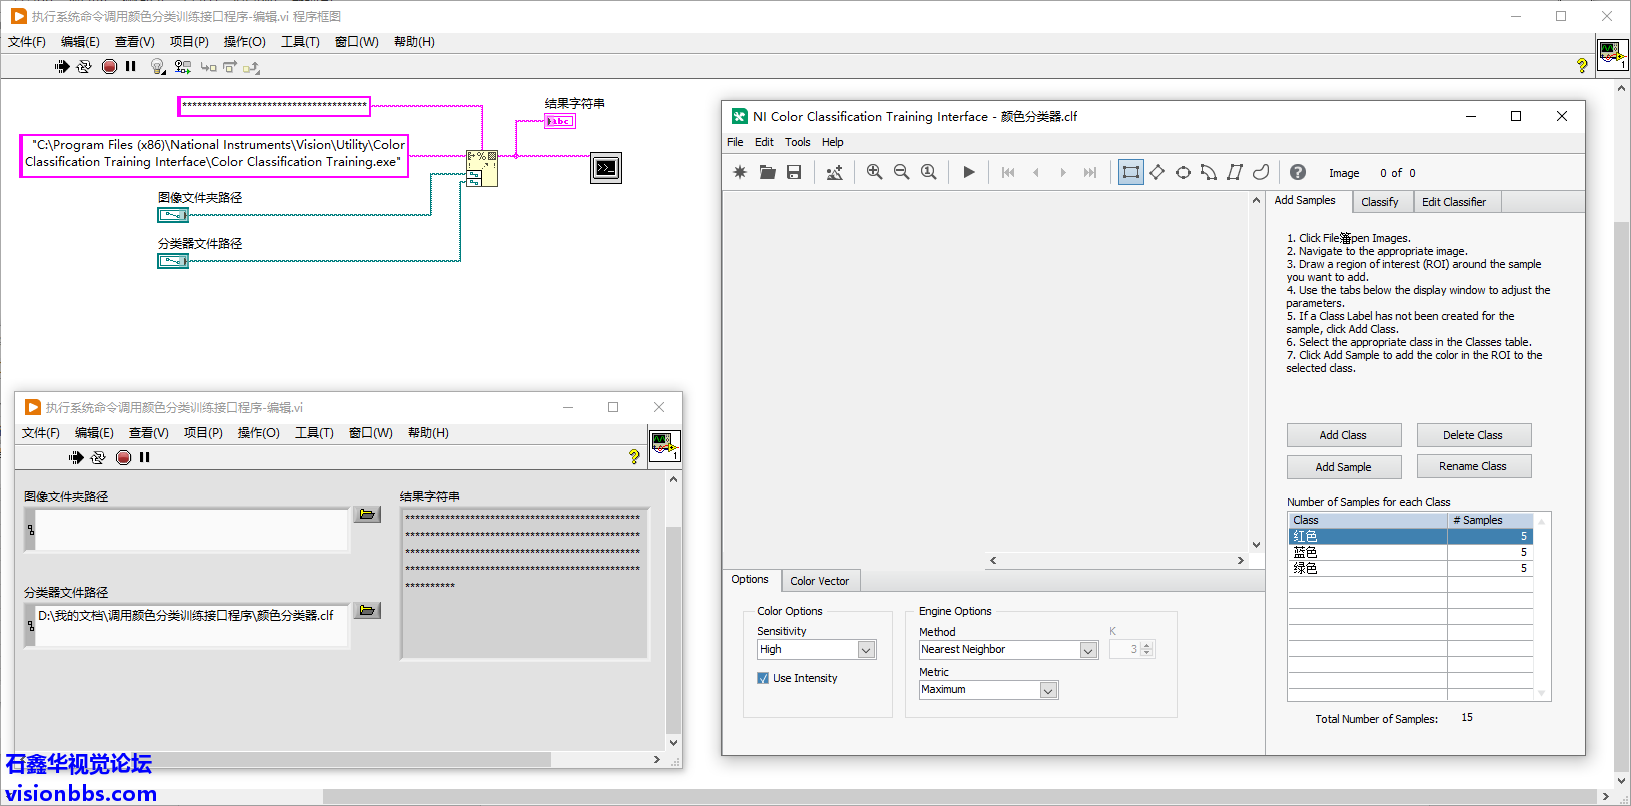Switch to the Classify tab
The image size is (1631, 806).
point(1379,202)
